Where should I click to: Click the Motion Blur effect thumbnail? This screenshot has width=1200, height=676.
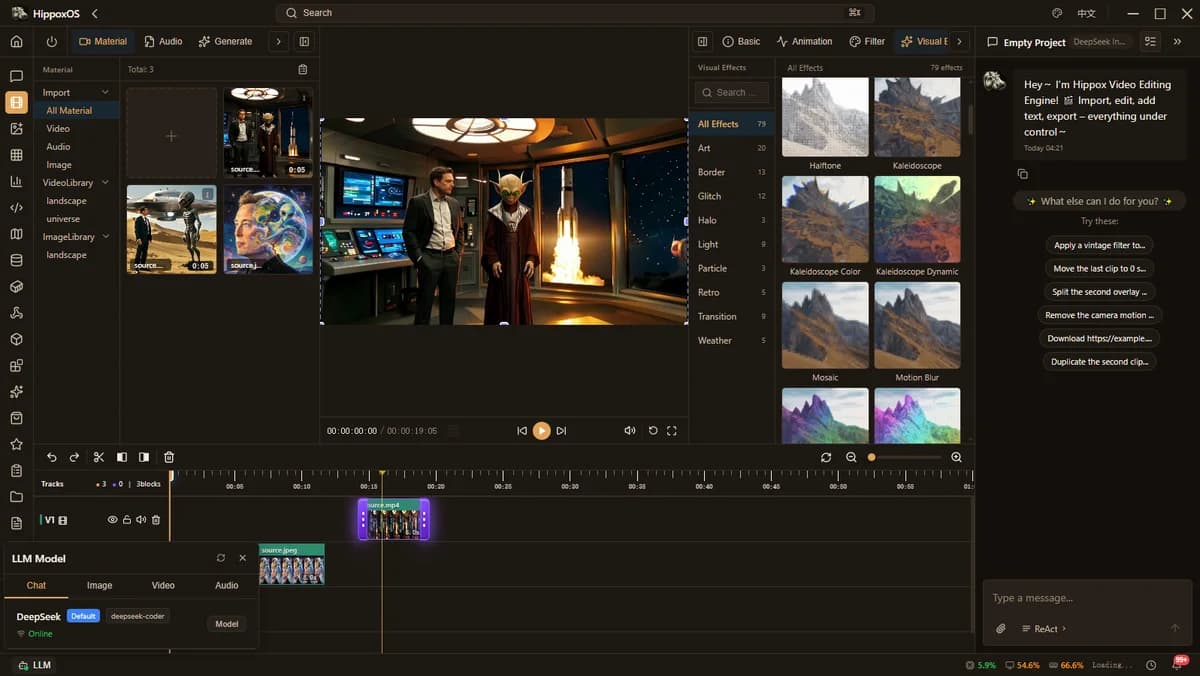coord(917,325)
